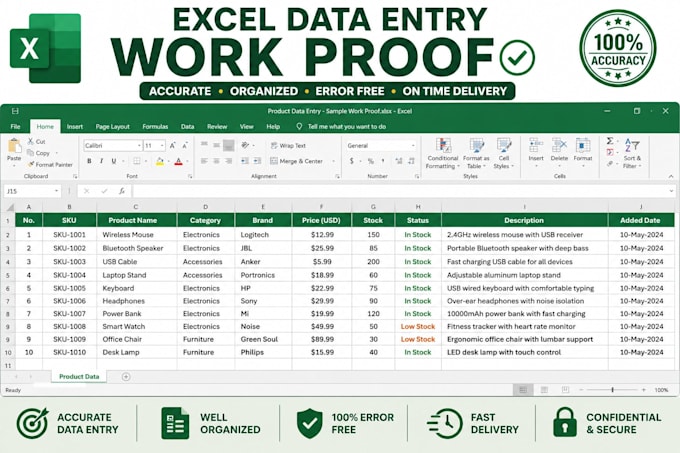Click the Copy icon in Clipboard group
Viewport: 680px width, 453px height.
(x=30, y=153)
